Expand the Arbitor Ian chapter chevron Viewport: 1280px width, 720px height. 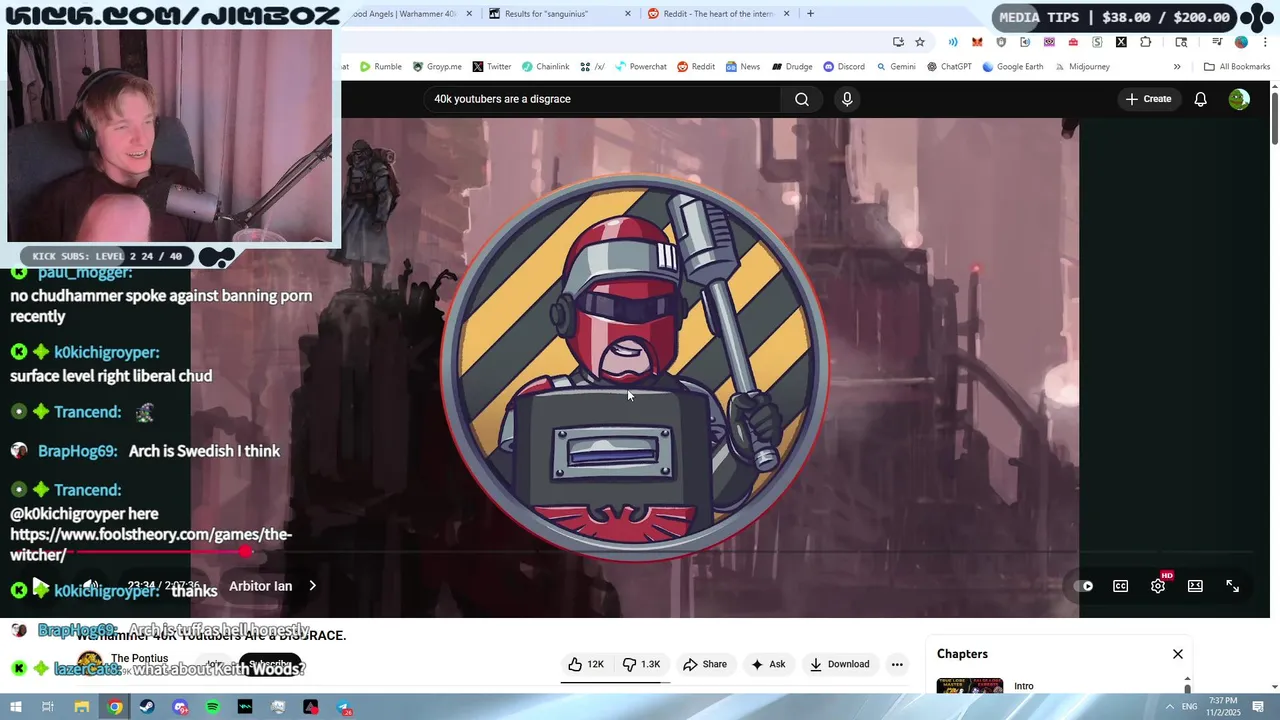click(312, 586)
